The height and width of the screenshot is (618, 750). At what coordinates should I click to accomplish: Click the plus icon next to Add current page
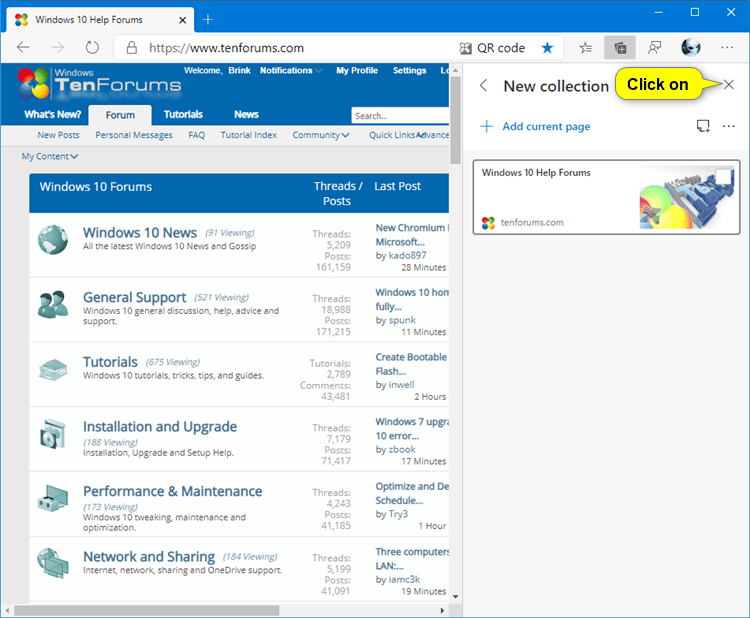pyautogui.click(x=486, y=126)
